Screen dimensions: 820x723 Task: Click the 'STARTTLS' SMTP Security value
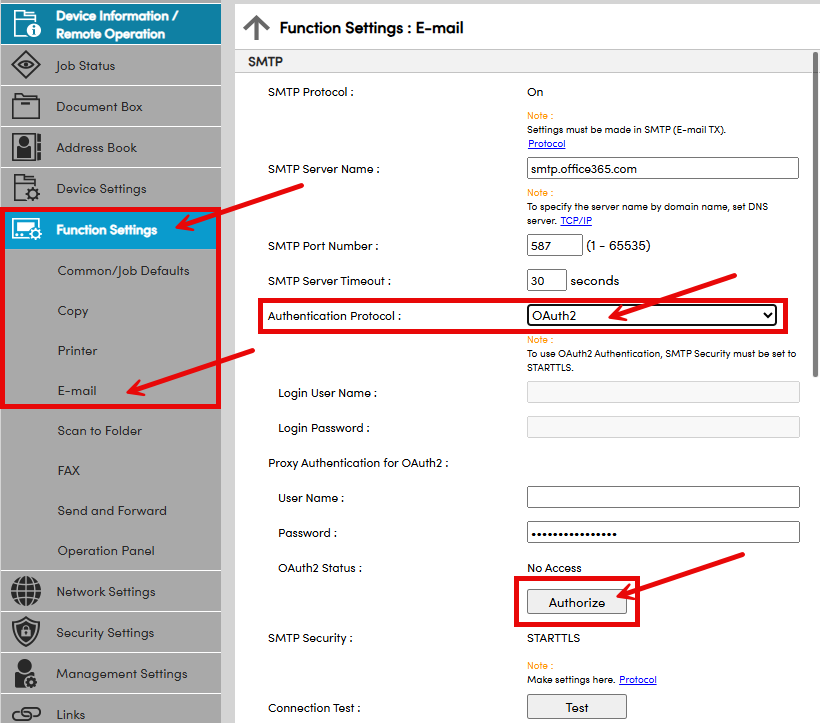pyautogui.click(x=553, y=638)
